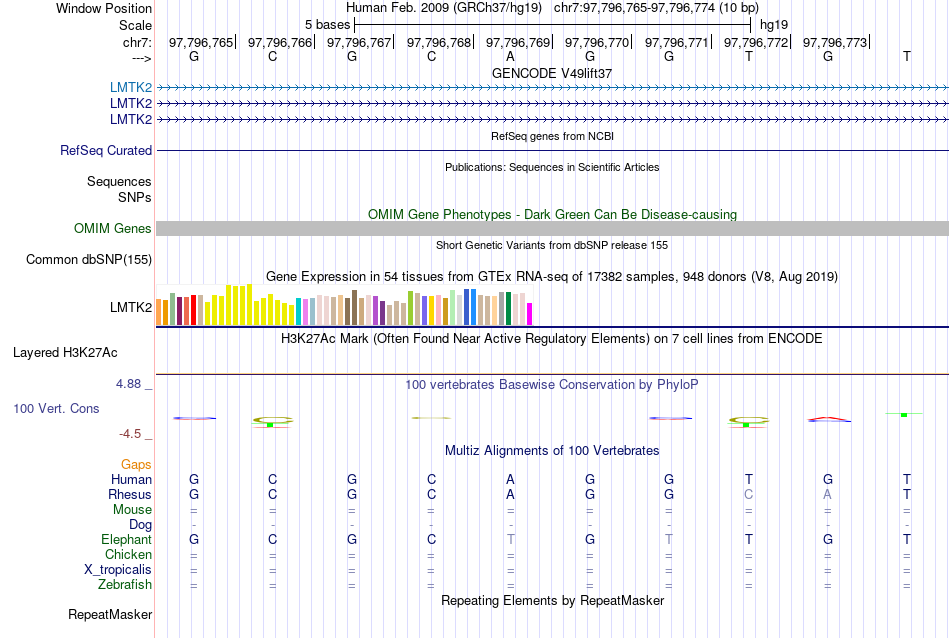Image resolution: width=950 pixels, height=638 pixels.
Task: Click the reference base A in the chr7 ruler row
Action: pyautogui.click(x=510, y=56)
